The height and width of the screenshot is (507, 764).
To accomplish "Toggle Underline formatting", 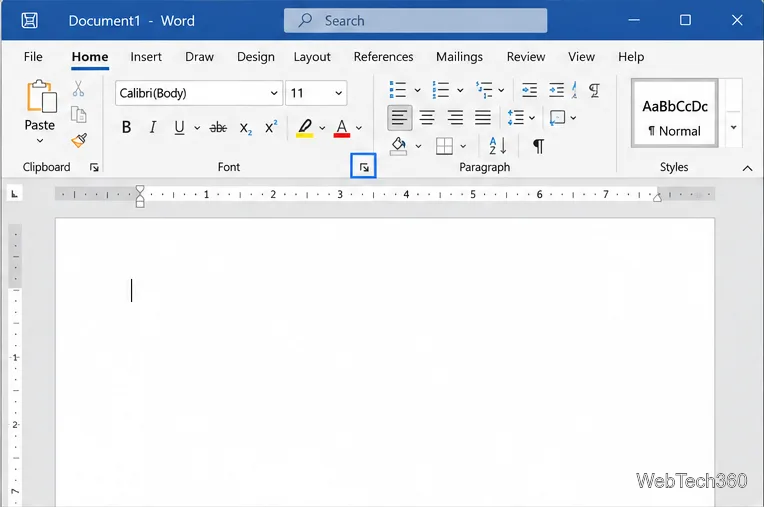I will pyautogui.click(x=179, y=128).
